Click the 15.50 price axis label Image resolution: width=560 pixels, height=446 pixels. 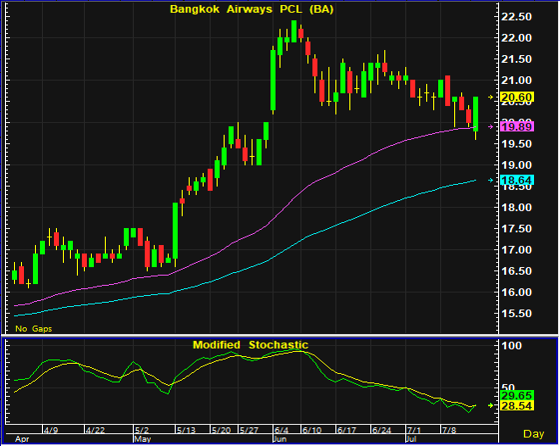pos(516,314)
